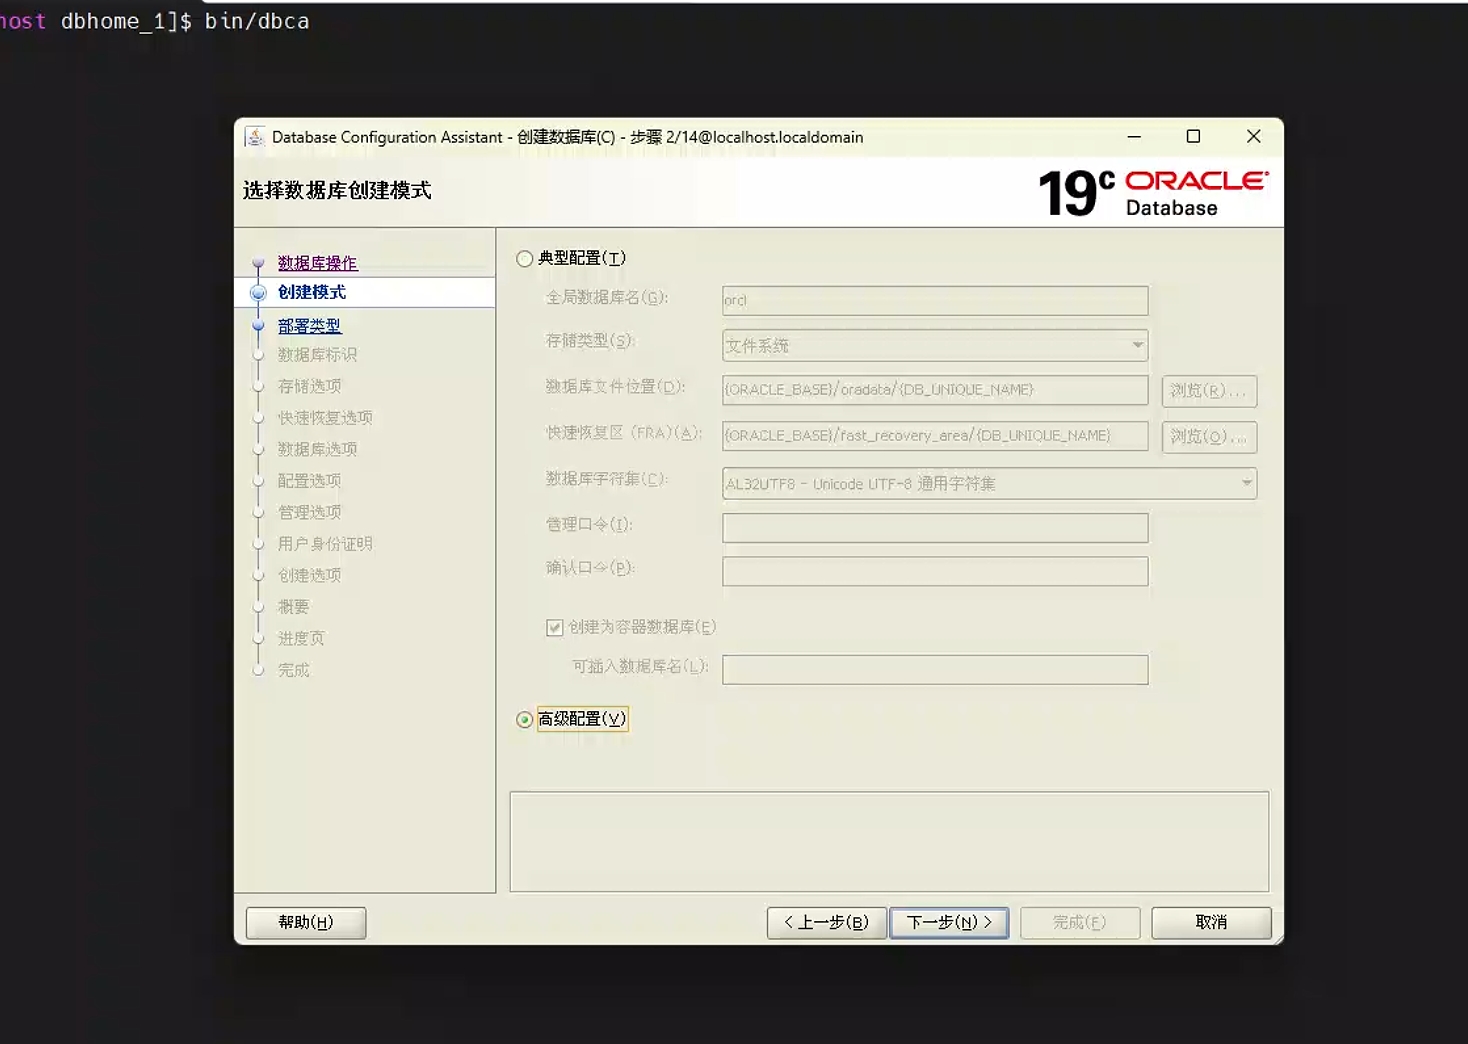Click the 快速恢复选项 step label
The image size is (1468, 1044).
pos(325,418)
